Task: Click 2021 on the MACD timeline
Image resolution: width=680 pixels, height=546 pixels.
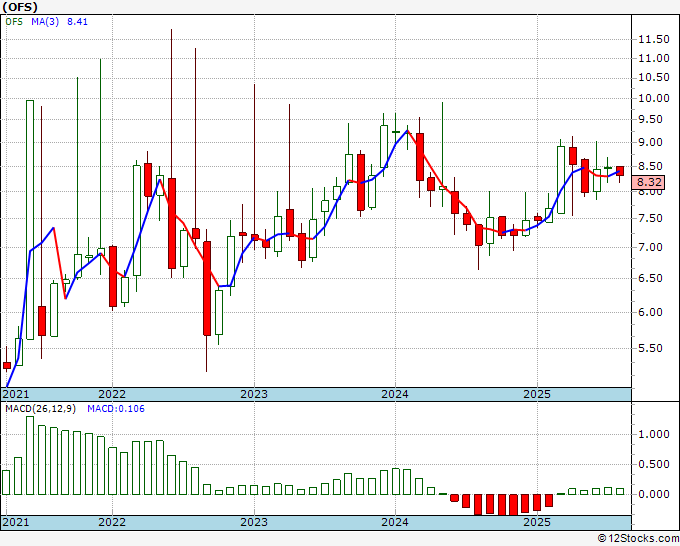Action: 16,522
